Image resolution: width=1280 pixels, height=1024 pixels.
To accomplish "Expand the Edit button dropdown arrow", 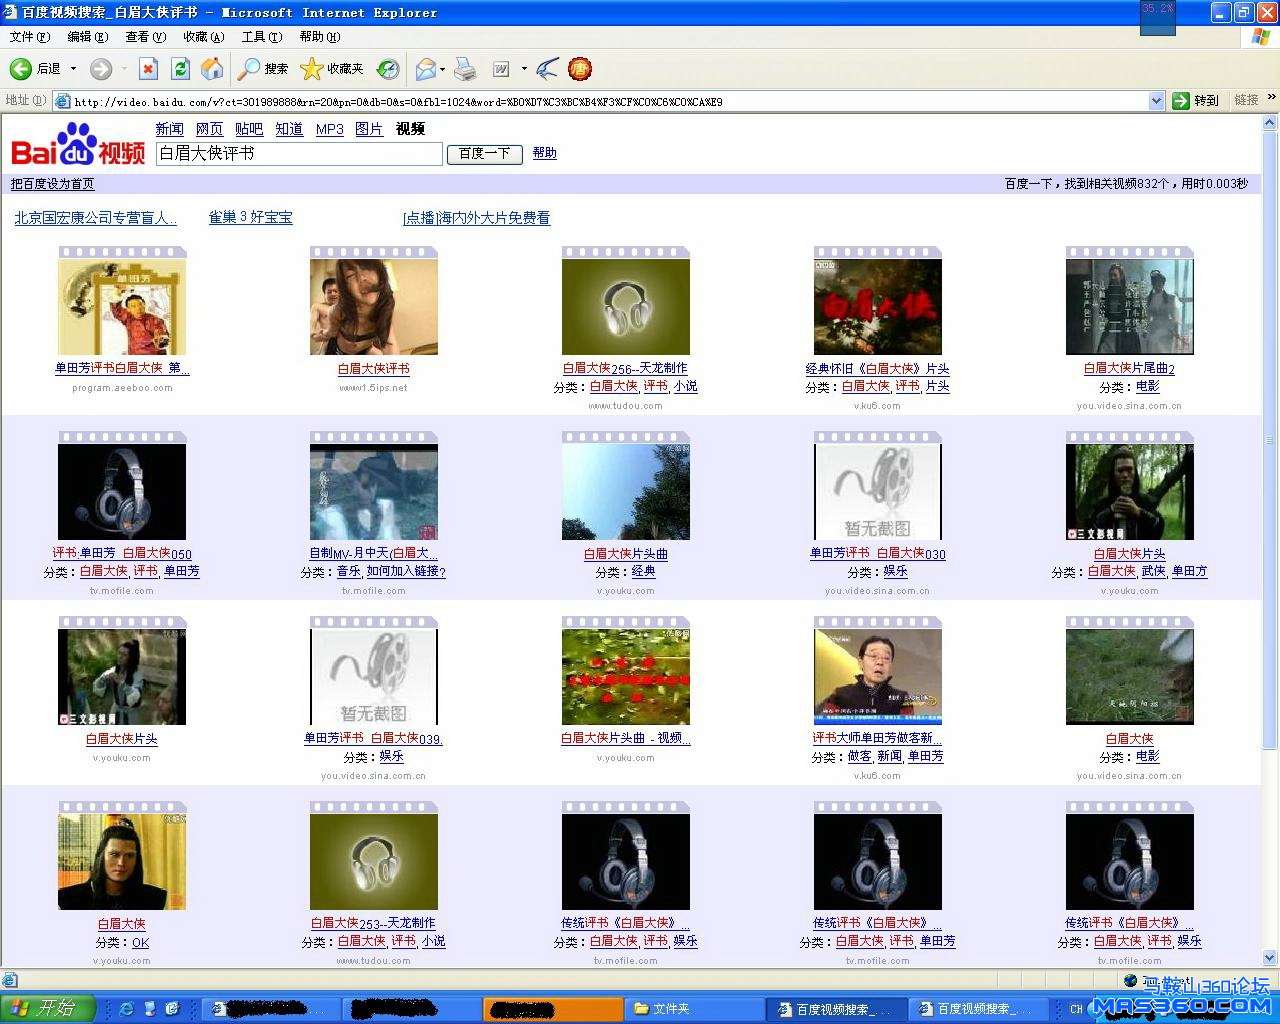I will point(524,69).
